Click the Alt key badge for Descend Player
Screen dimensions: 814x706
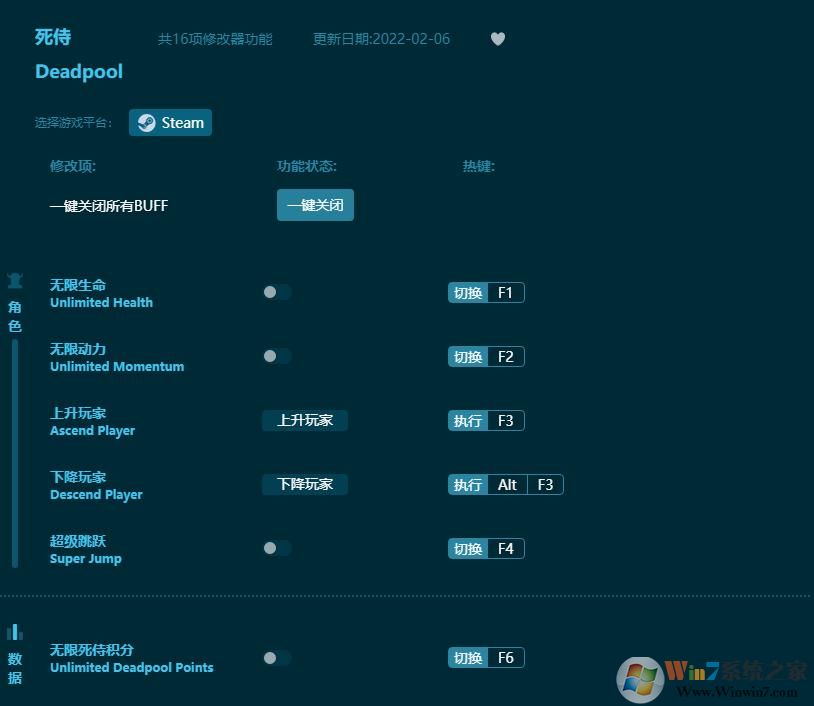coord(507,484)
